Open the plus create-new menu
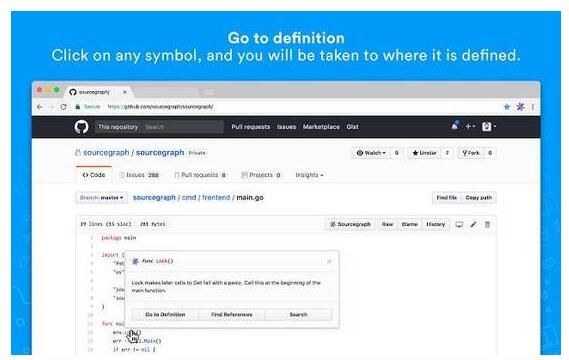 470,126
